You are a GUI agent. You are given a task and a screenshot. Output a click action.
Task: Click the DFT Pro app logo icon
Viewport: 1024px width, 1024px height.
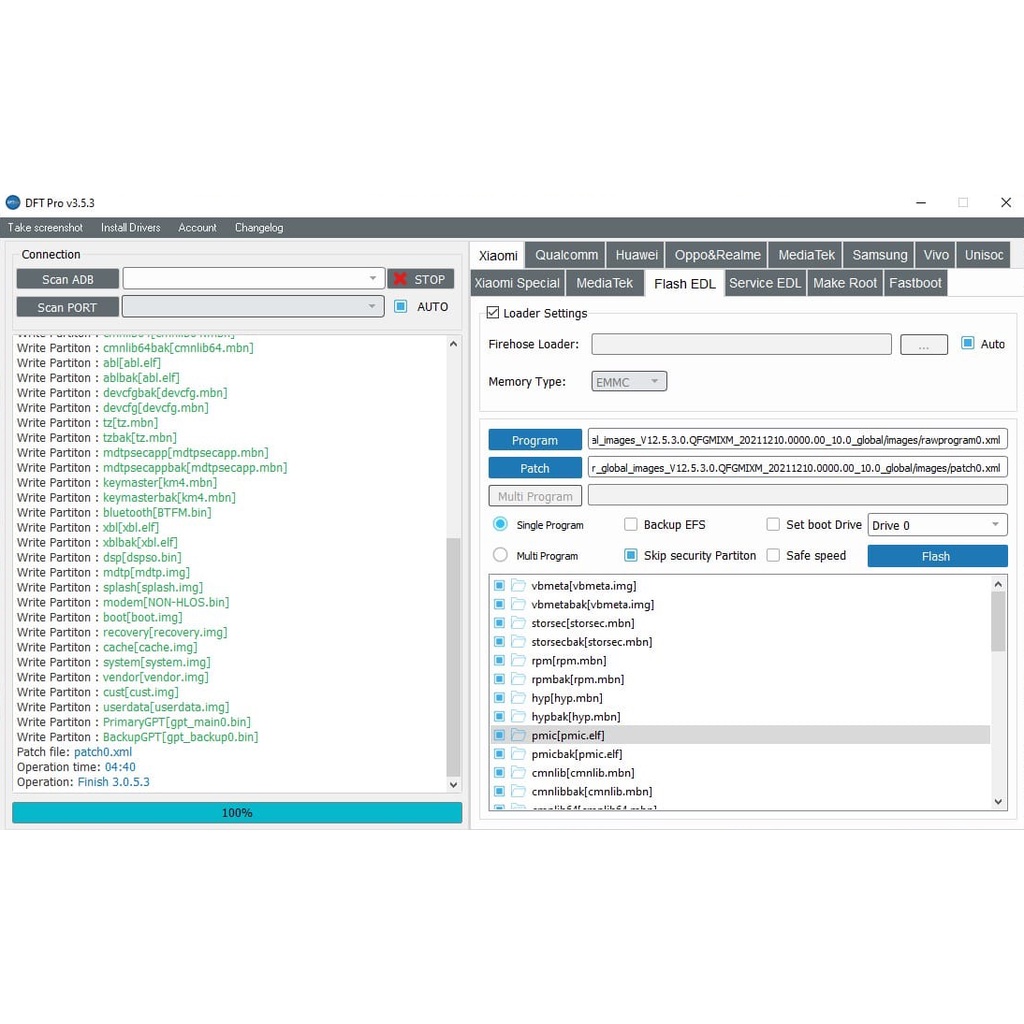pos(12,202)
